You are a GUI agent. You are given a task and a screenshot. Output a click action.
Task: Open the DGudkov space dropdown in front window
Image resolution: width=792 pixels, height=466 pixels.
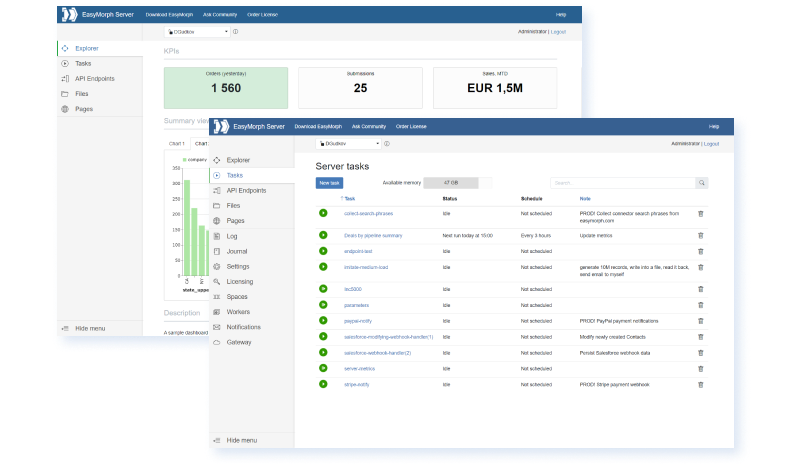pyautogui.click(x=349, y=144)
